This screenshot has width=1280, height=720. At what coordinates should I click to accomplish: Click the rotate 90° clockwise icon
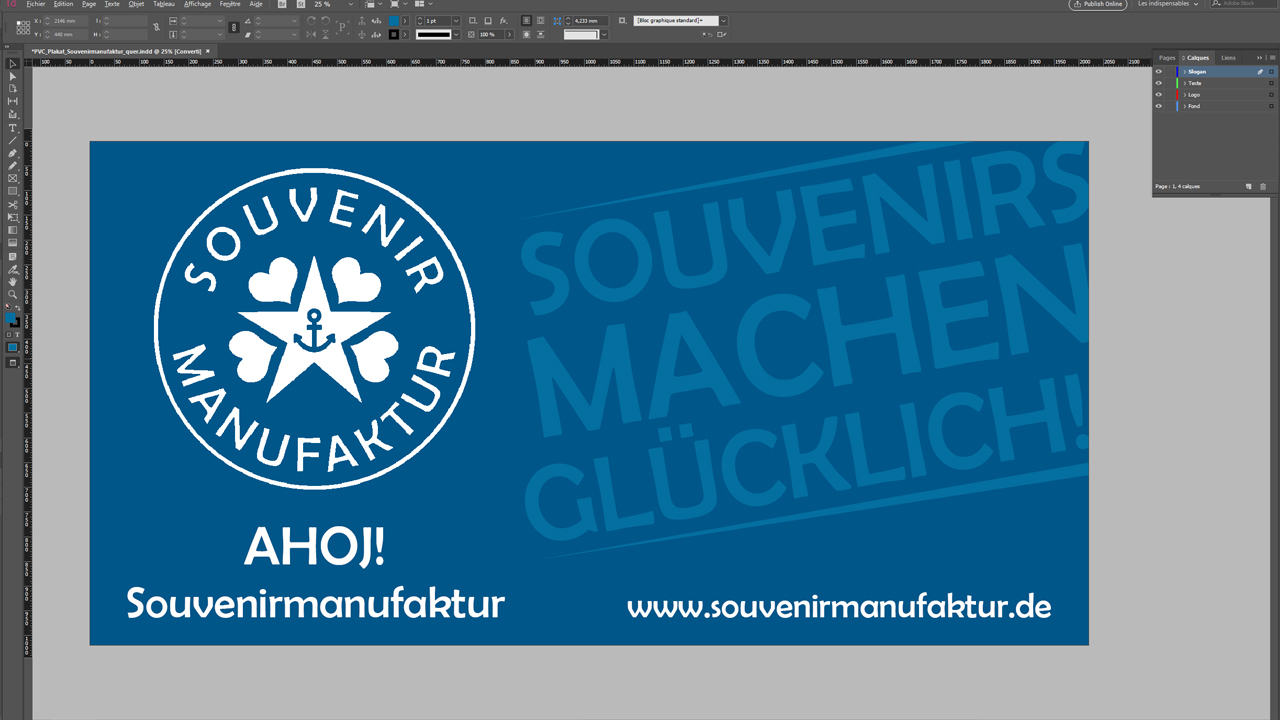(311, 21)
